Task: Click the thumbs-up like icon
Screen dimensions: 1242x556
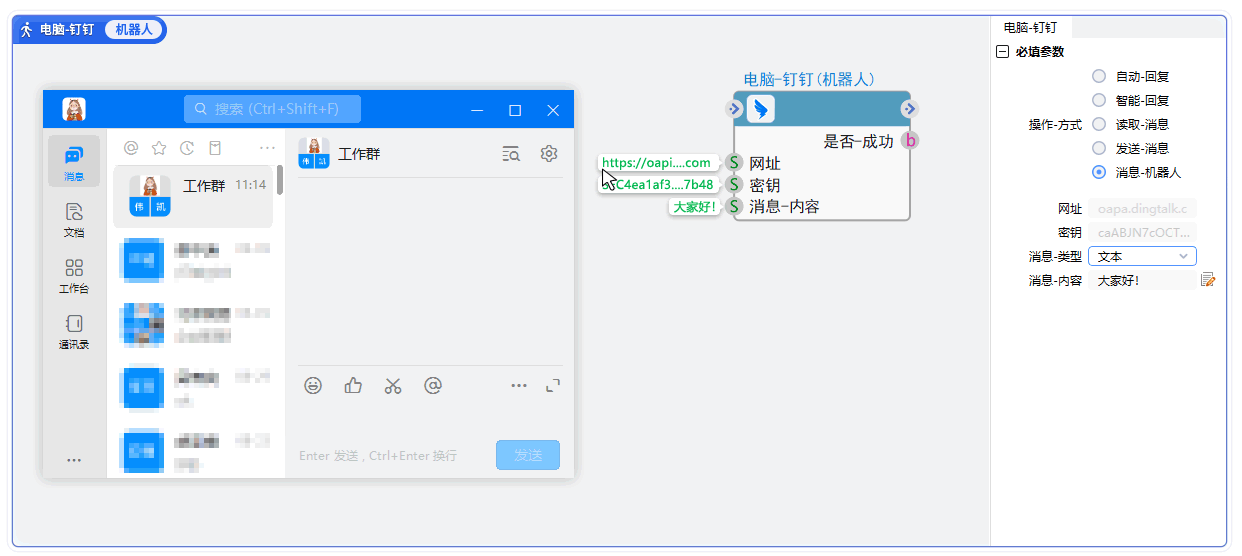Action: (353, 386)
